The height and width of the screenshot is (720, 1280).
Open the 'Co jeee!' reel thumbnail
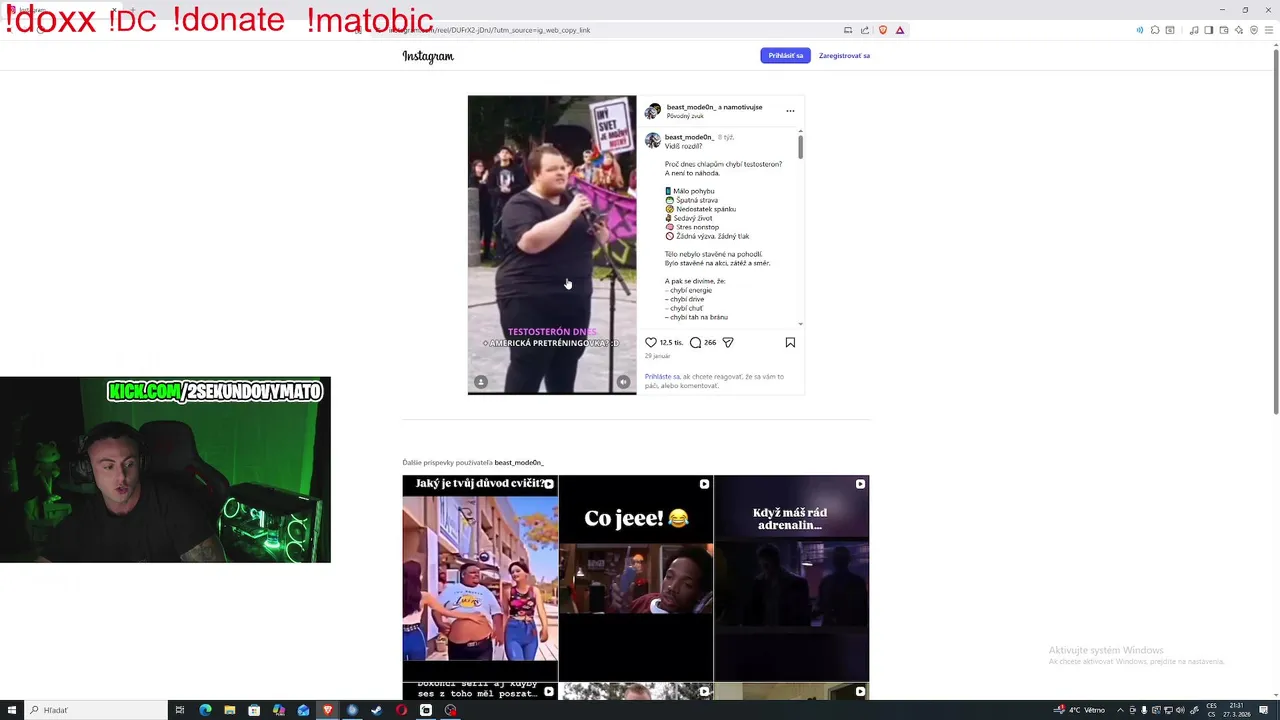click(x=636, y=577)
